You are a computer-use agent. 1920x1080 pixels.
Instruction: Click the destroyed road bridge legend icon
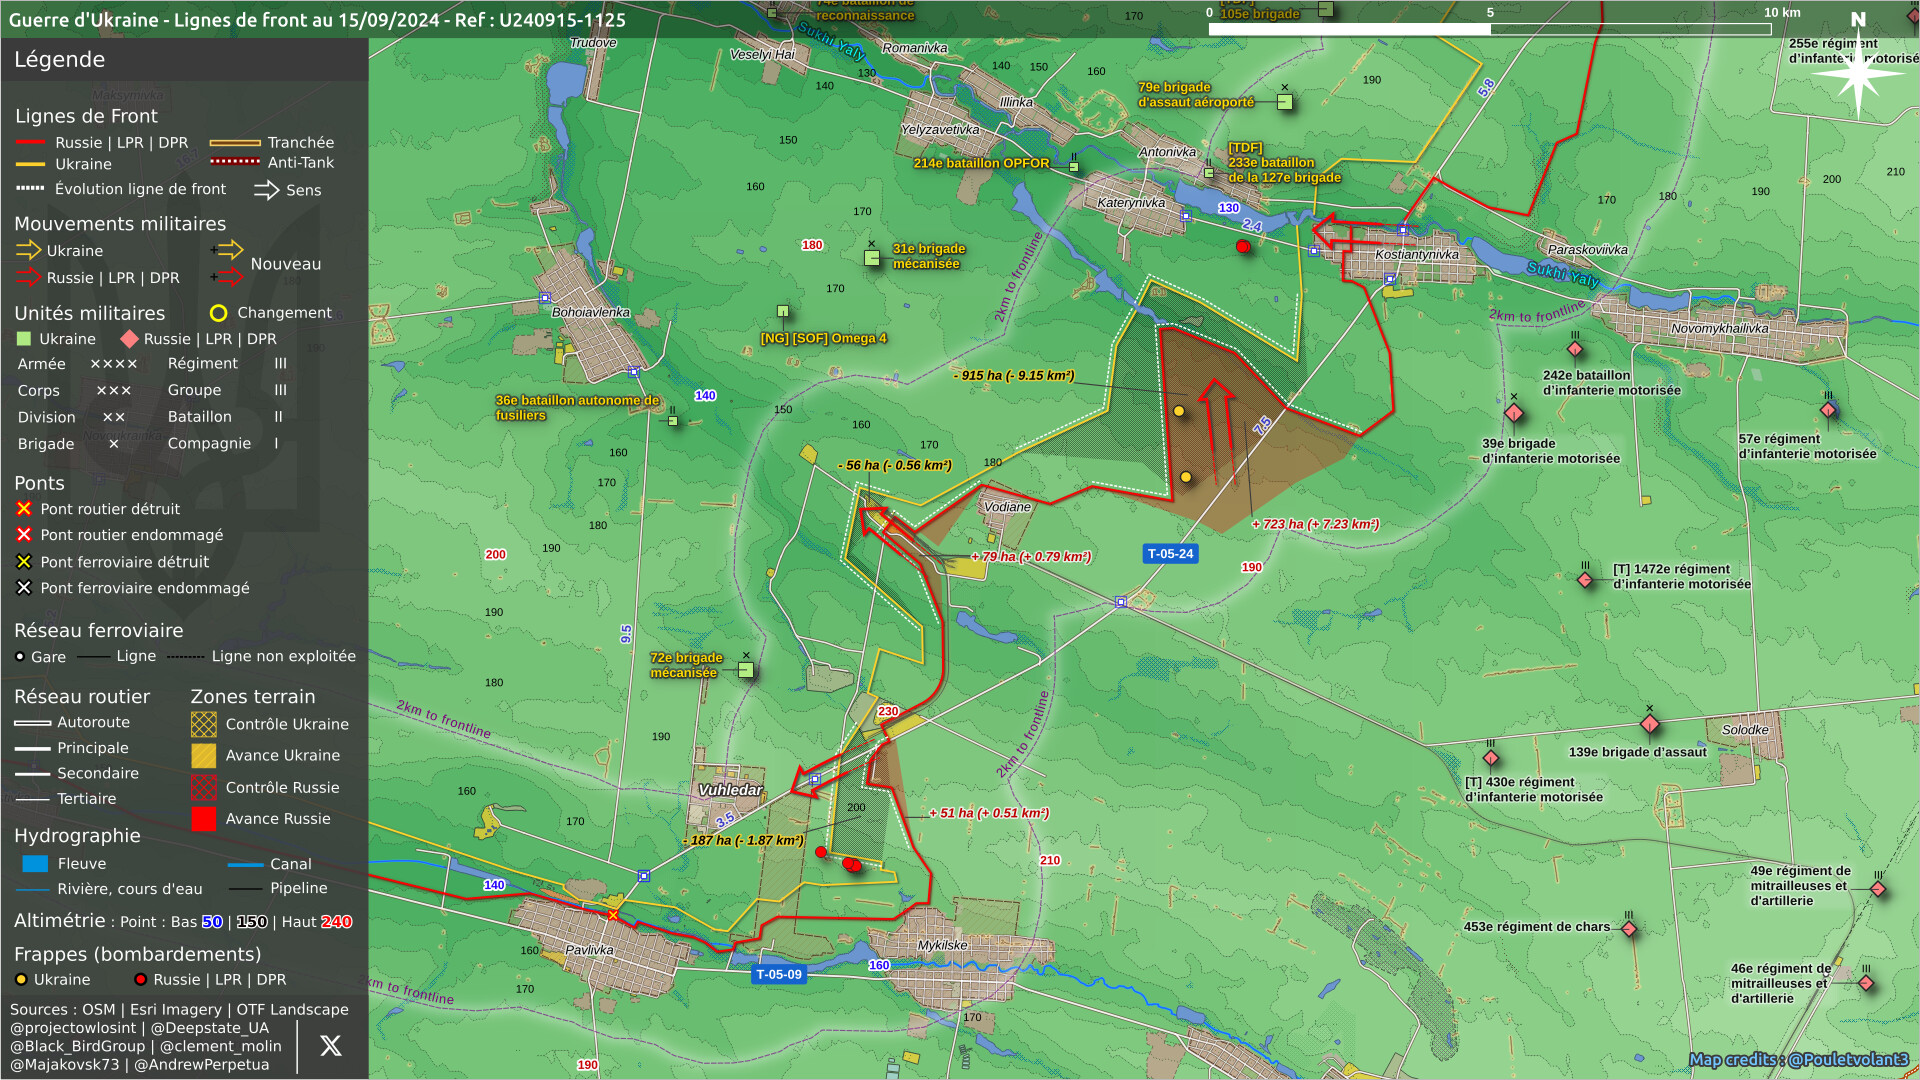(24, 509)
